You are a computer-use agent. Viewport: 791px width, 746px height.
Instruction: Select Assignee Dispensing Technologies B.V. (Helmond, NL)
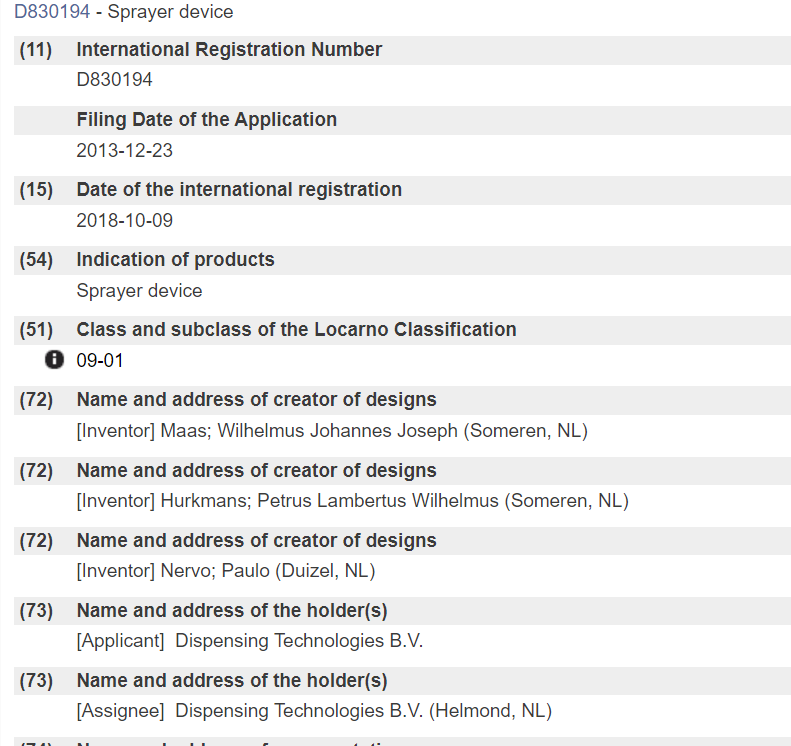[x=314, y=711]
